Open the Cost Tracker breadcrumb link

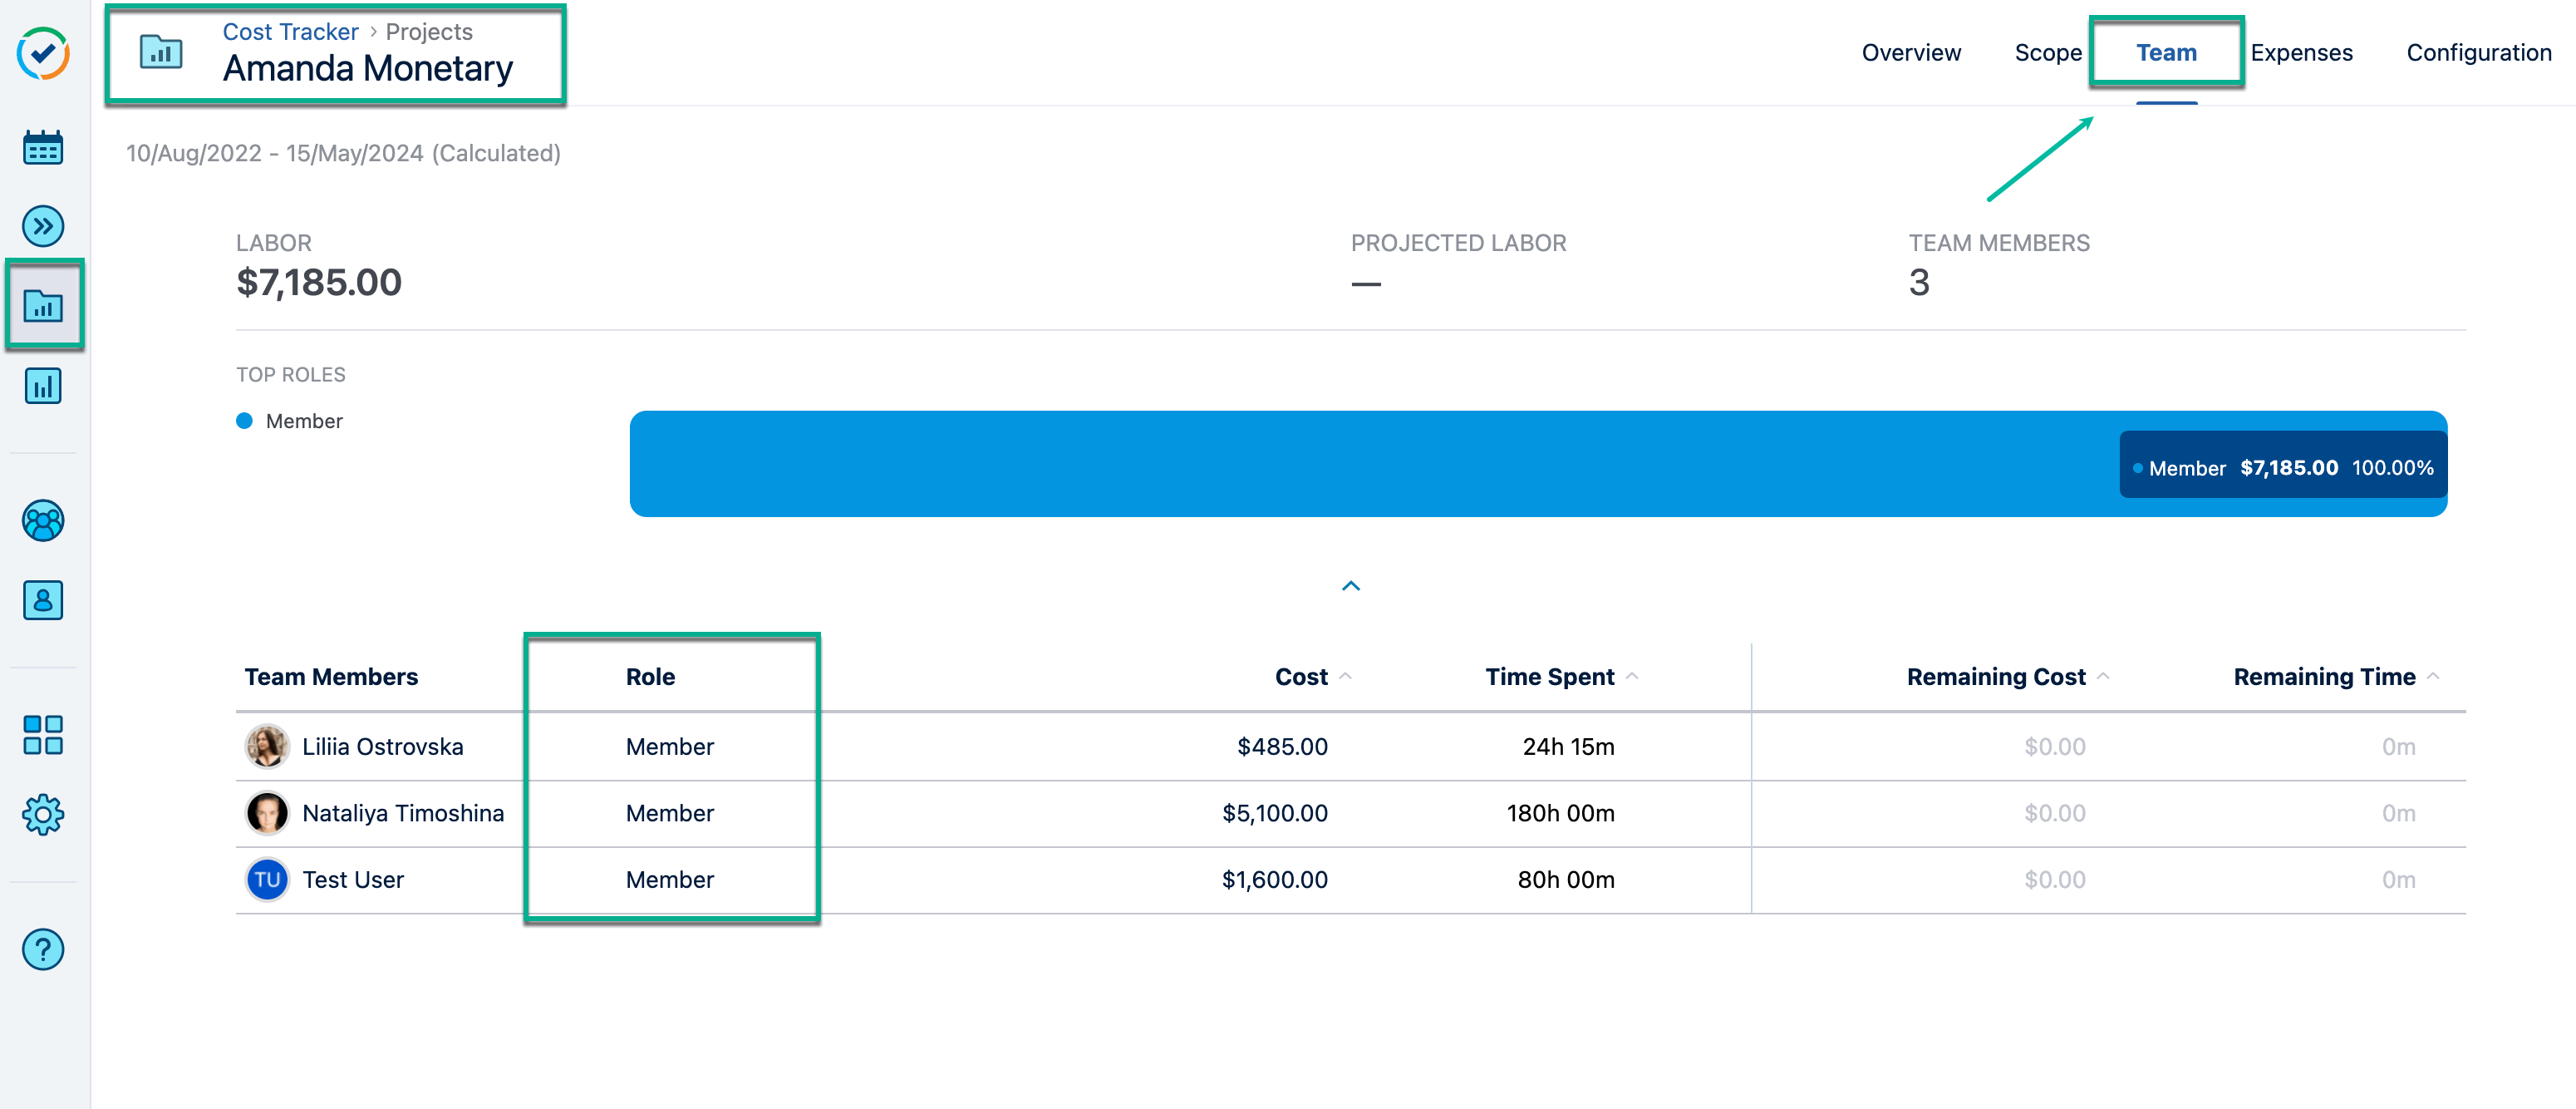(290, 31)
